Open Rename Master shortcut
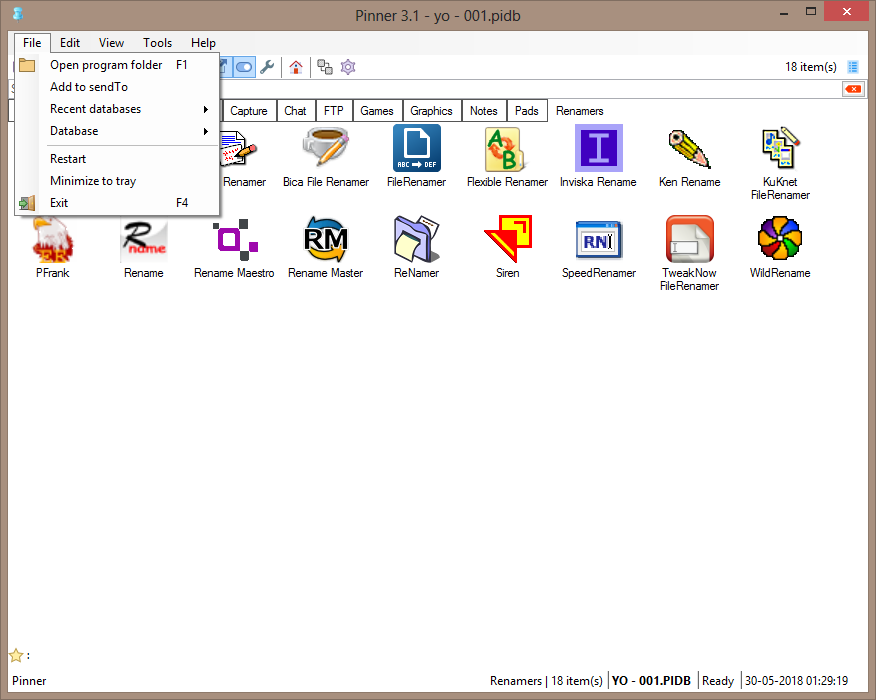 (x=326, y=249)
